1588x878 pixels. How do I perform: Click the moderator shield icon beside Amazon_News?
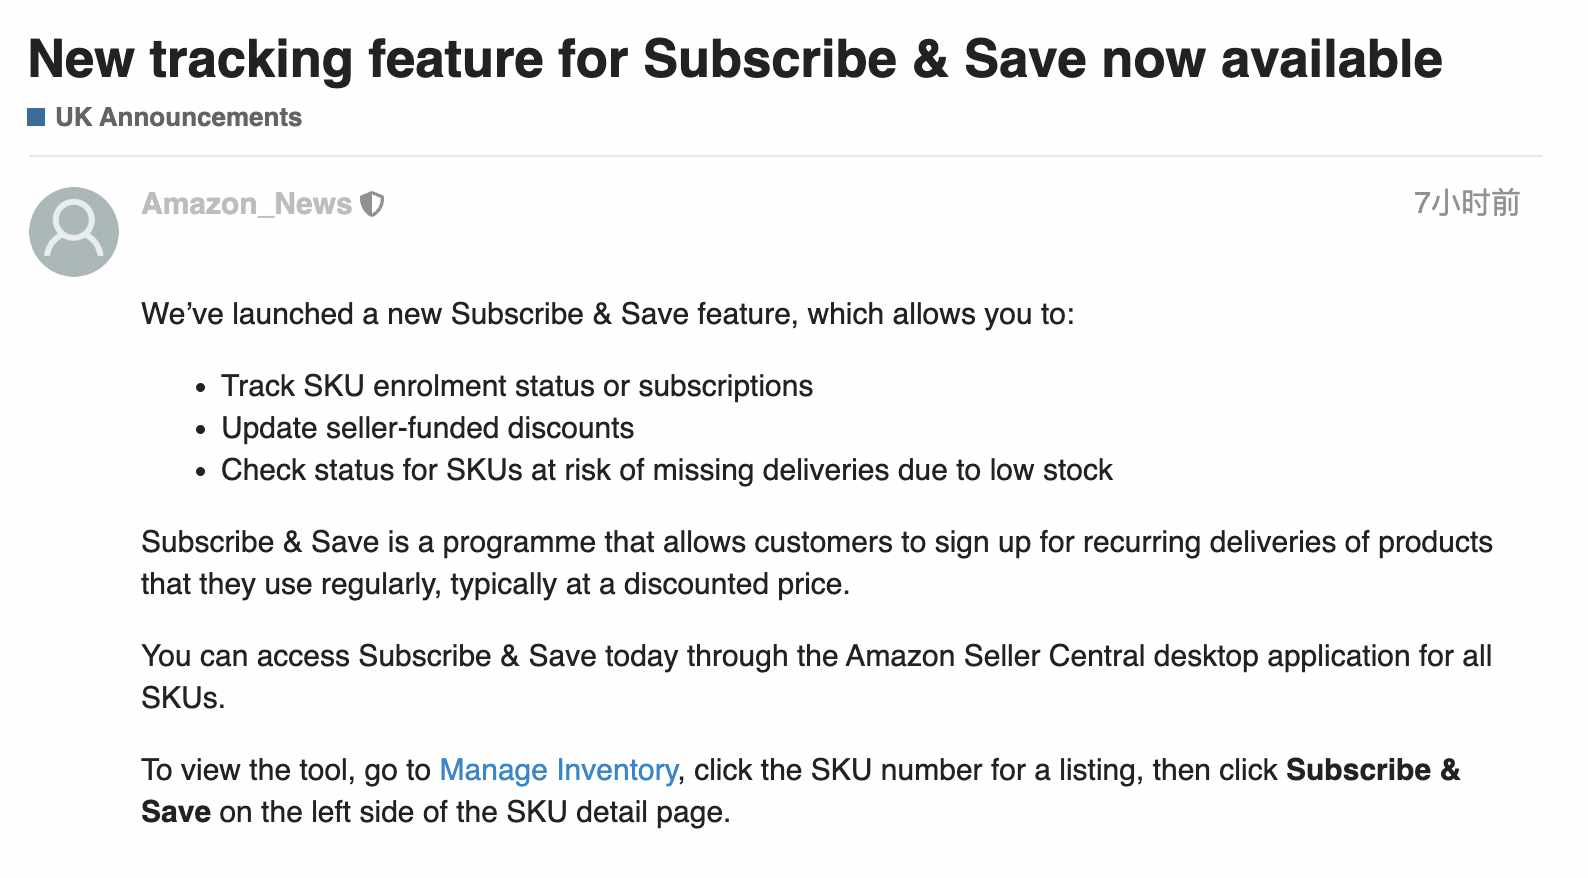coord(372,204)
